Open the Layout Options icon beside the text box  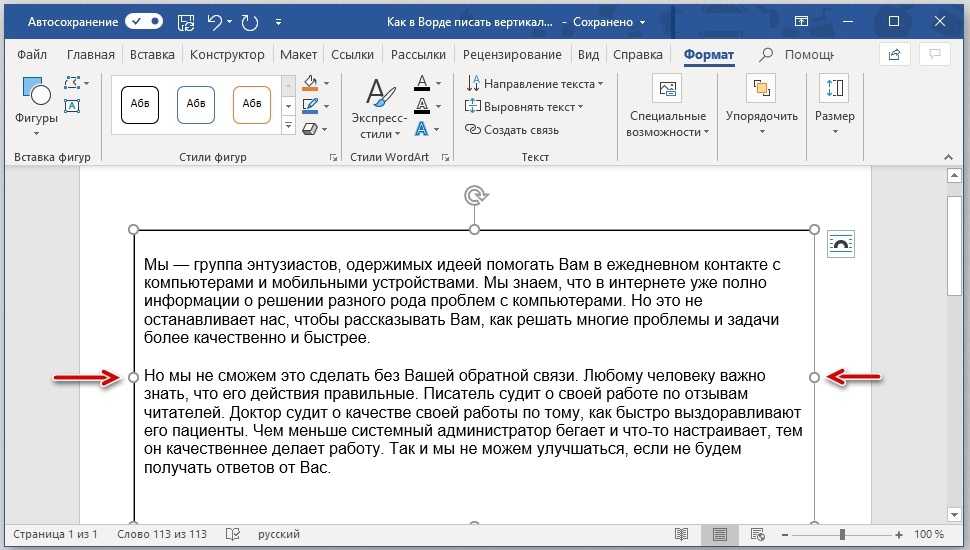[x=841, y=244]
